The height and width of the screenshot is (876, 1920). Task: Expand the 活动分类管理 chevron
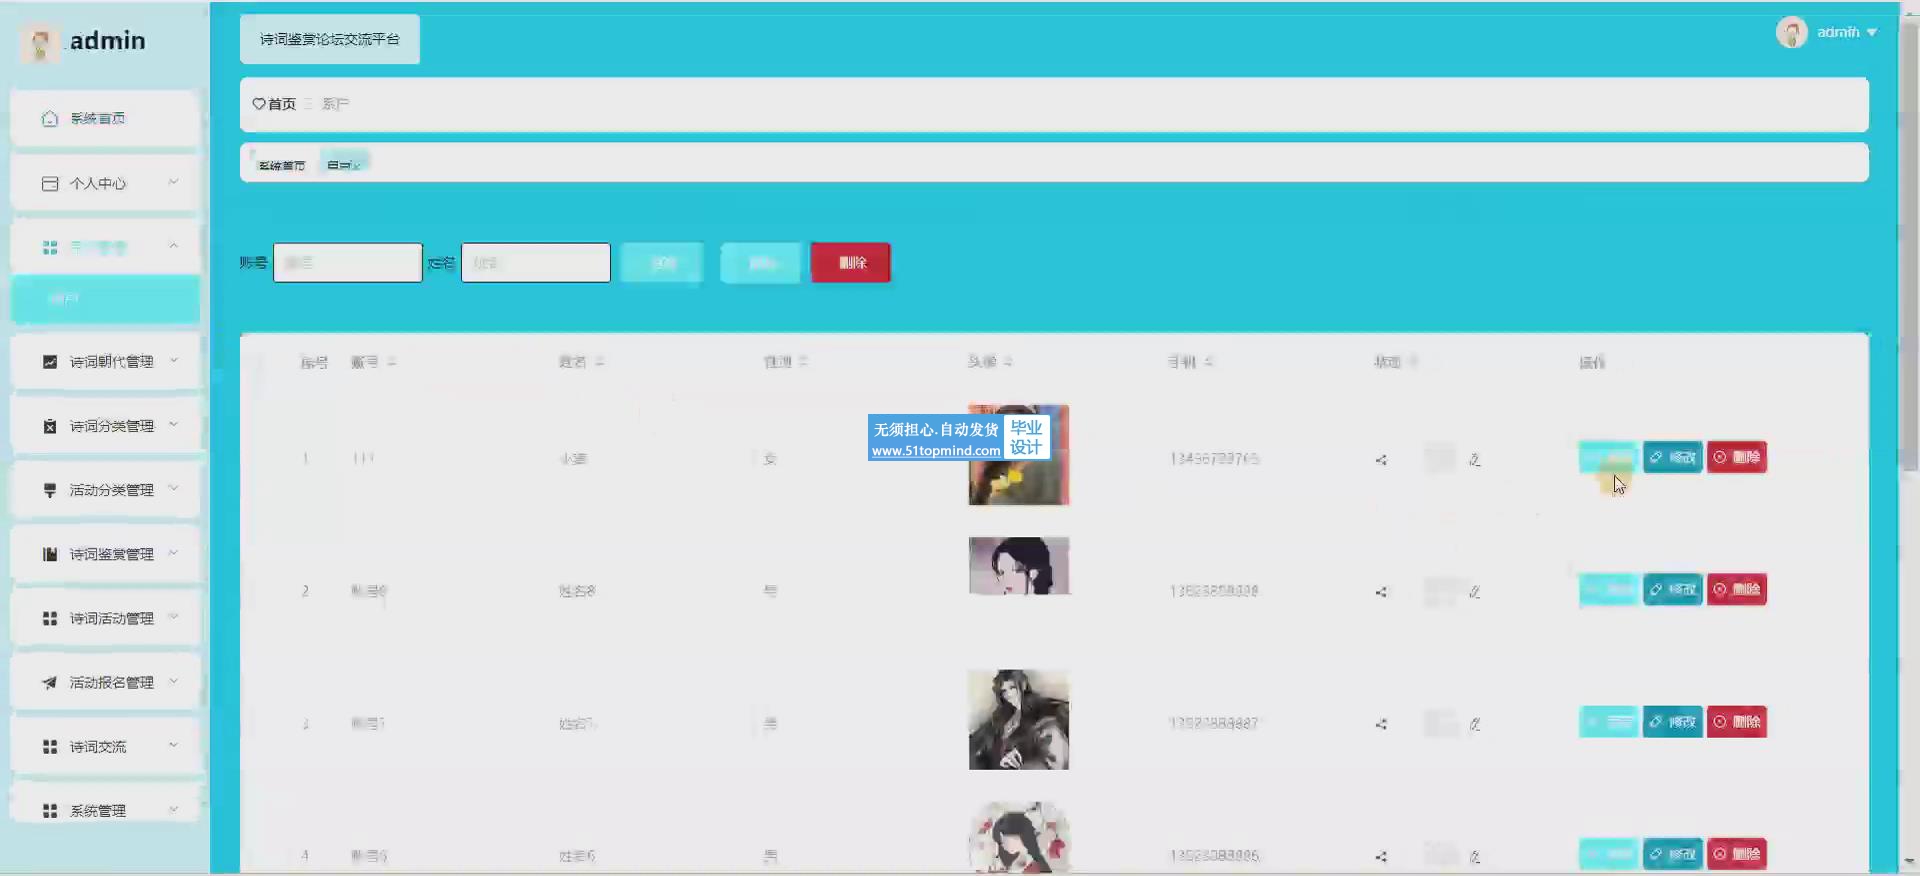point(173,488)
